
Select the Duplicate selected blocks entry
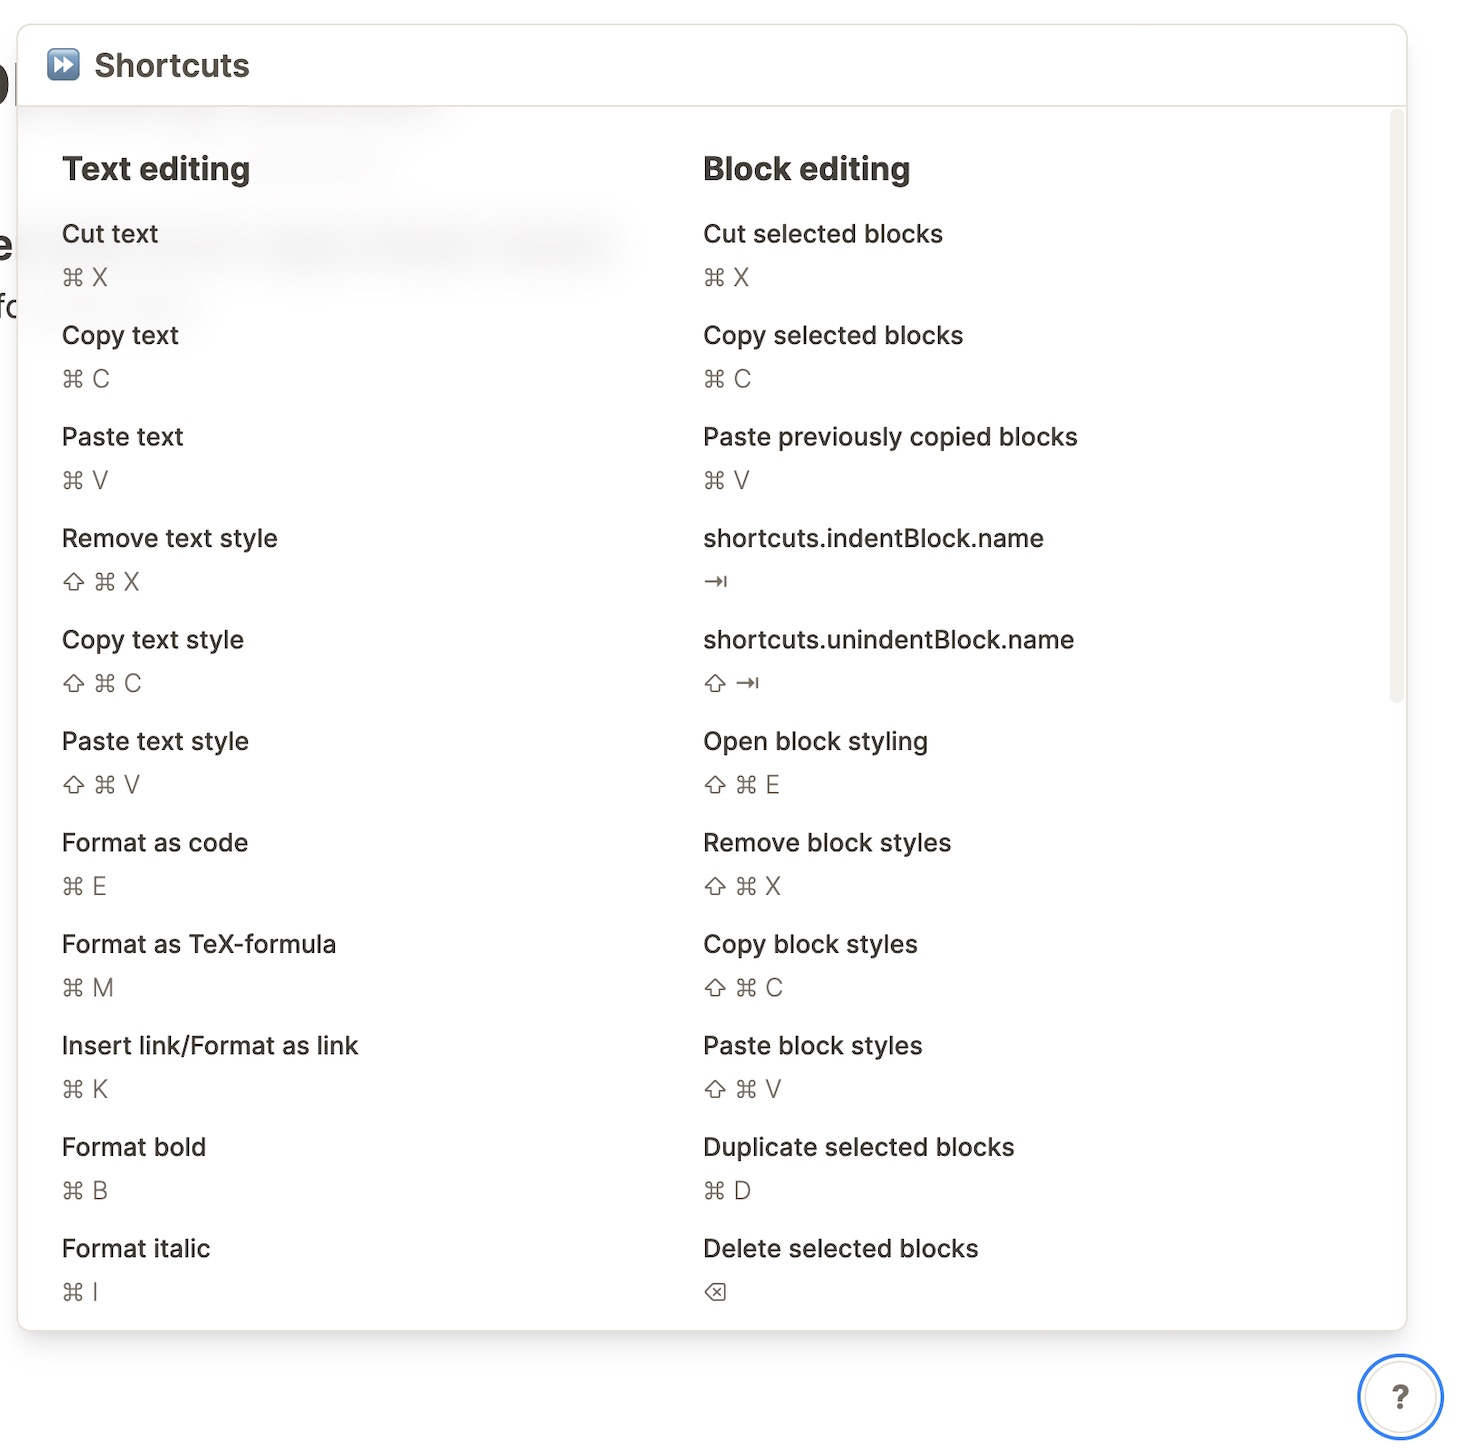tap(858, 1148)
